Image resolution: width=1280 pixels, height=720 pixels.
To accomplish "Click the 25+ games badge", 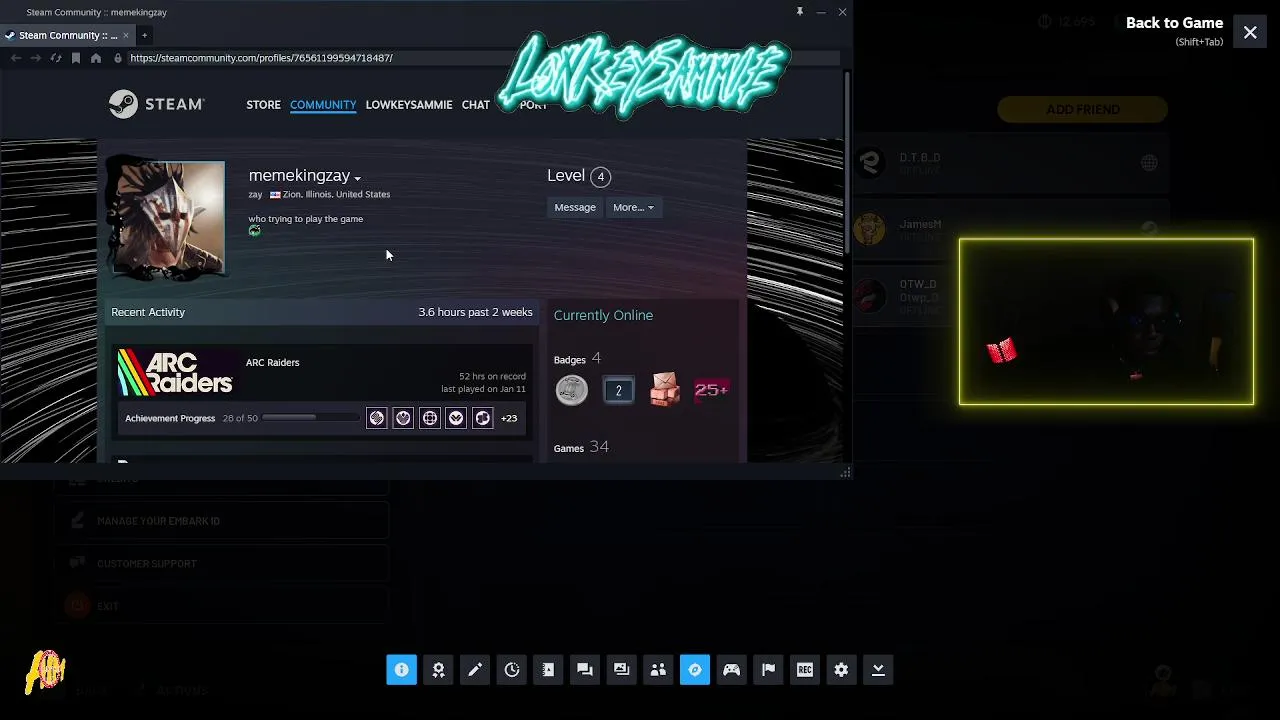I will [x=711, y=390].
